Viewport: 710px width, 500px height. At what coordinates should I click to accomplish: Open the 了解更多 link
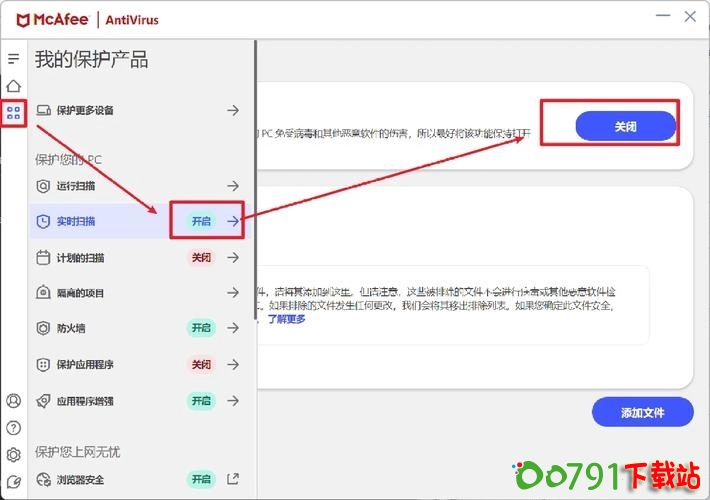pyautogui.click(x=286, y=319)
